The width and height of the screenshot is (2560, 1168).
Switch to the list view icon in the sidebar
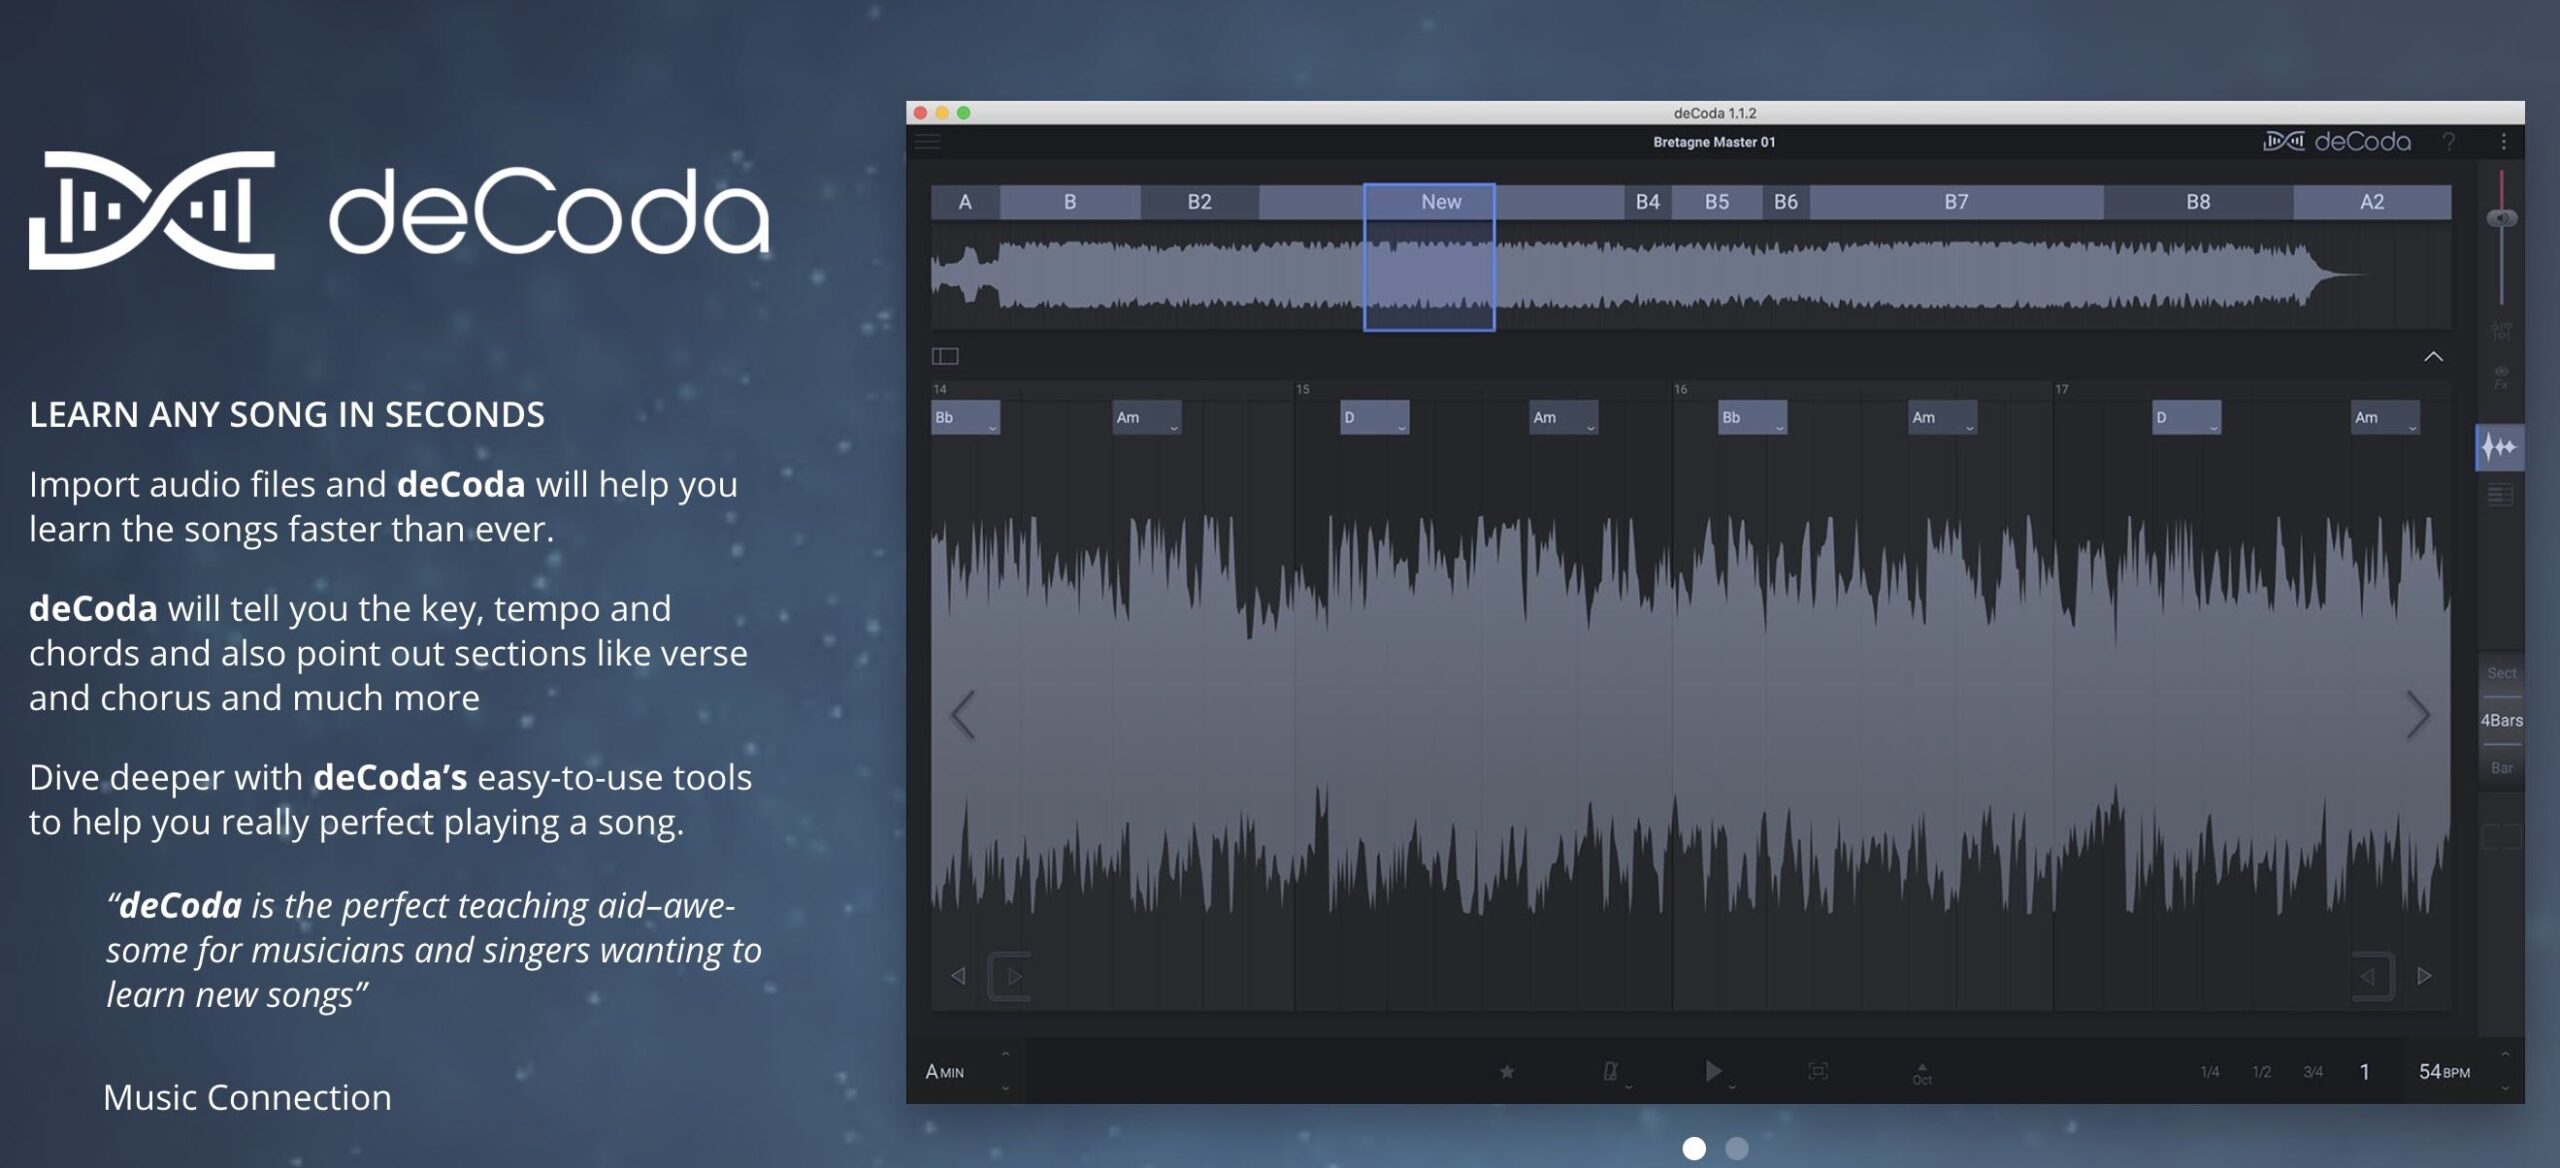click(2500, 495)
